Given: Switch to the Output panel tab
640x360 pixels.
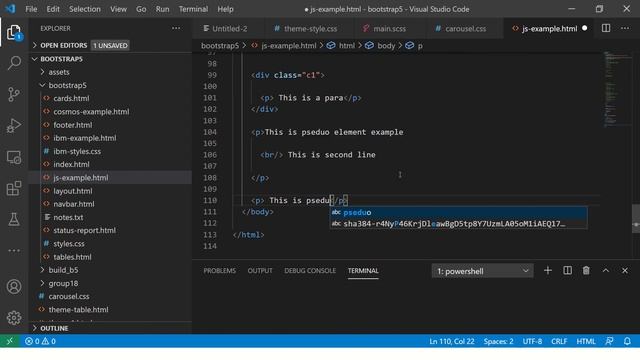Looking at the screenshot, I should click(x=260, y=271).
